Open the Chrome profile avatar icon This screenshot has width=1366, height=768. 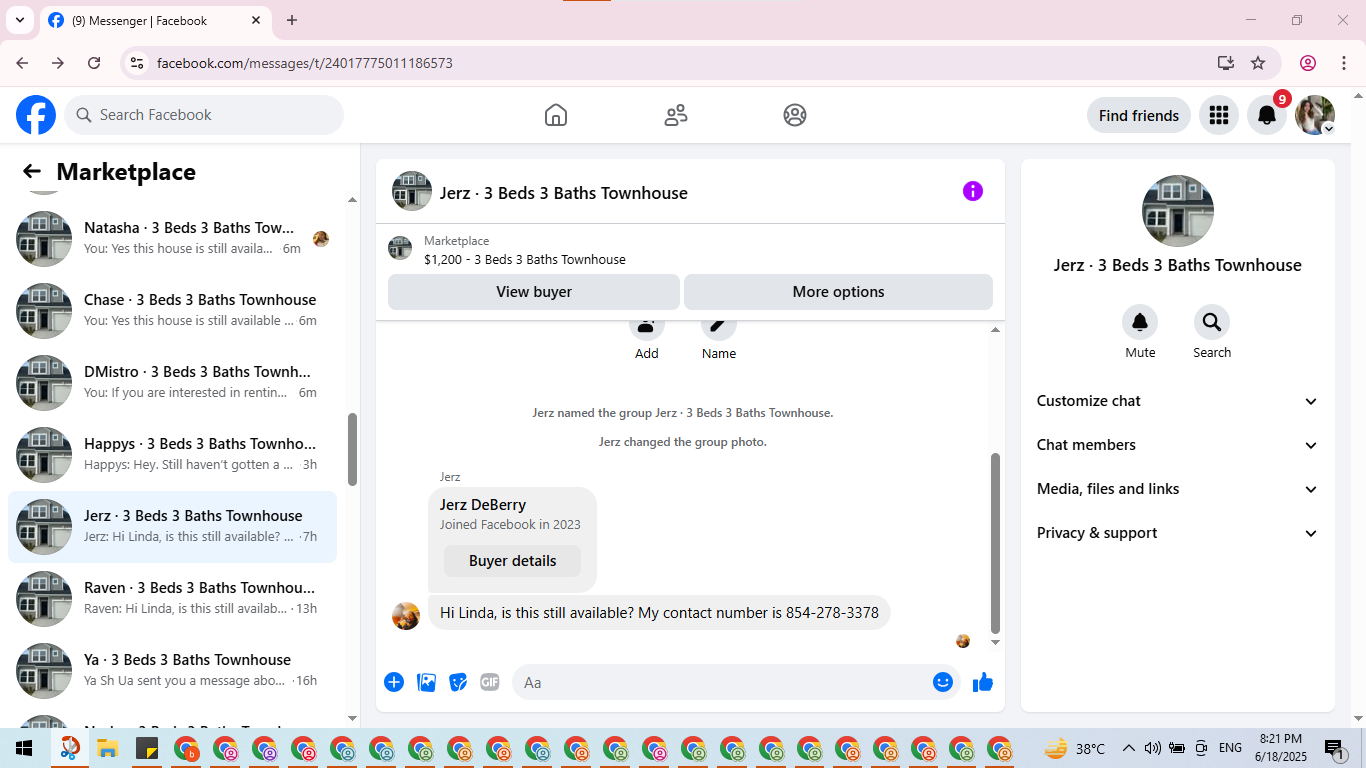coord(1308,63)
